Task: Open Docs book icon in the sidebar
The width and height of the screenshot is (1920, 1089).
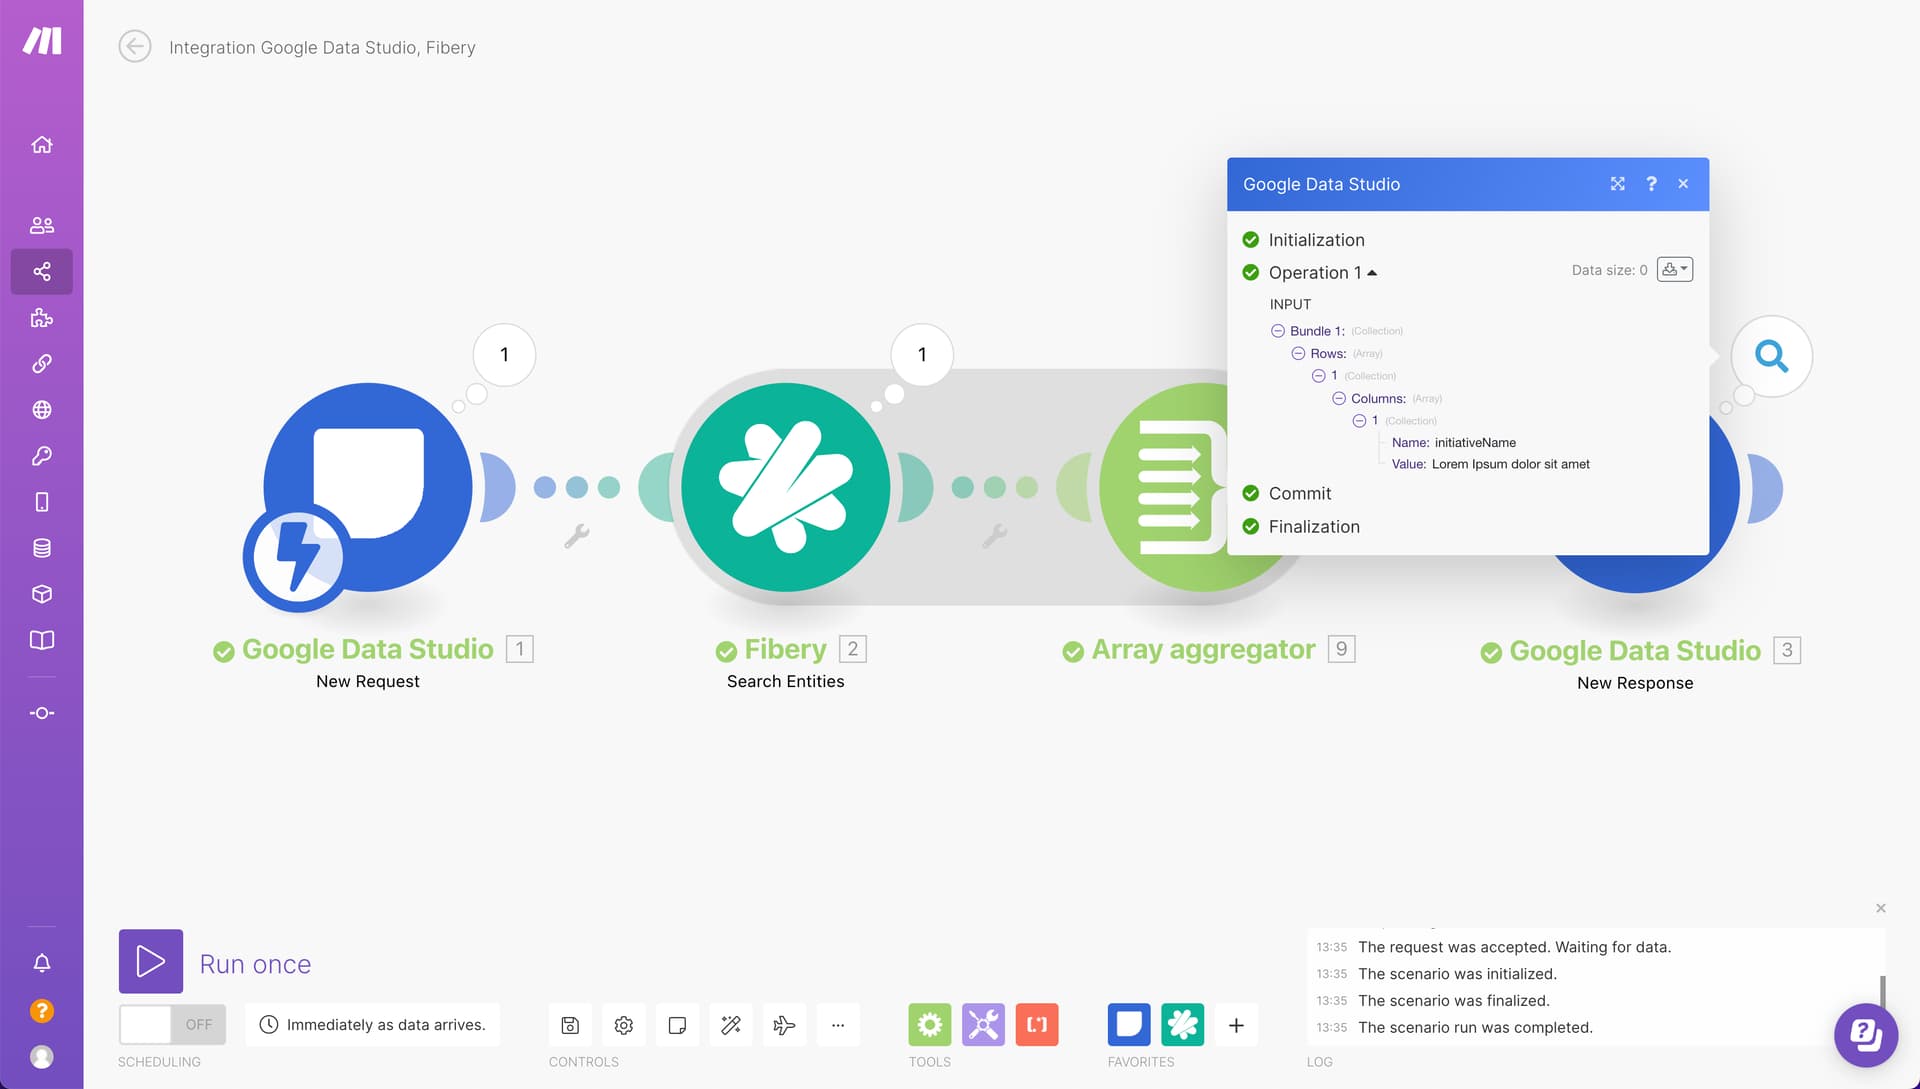Action: [42, 640]
